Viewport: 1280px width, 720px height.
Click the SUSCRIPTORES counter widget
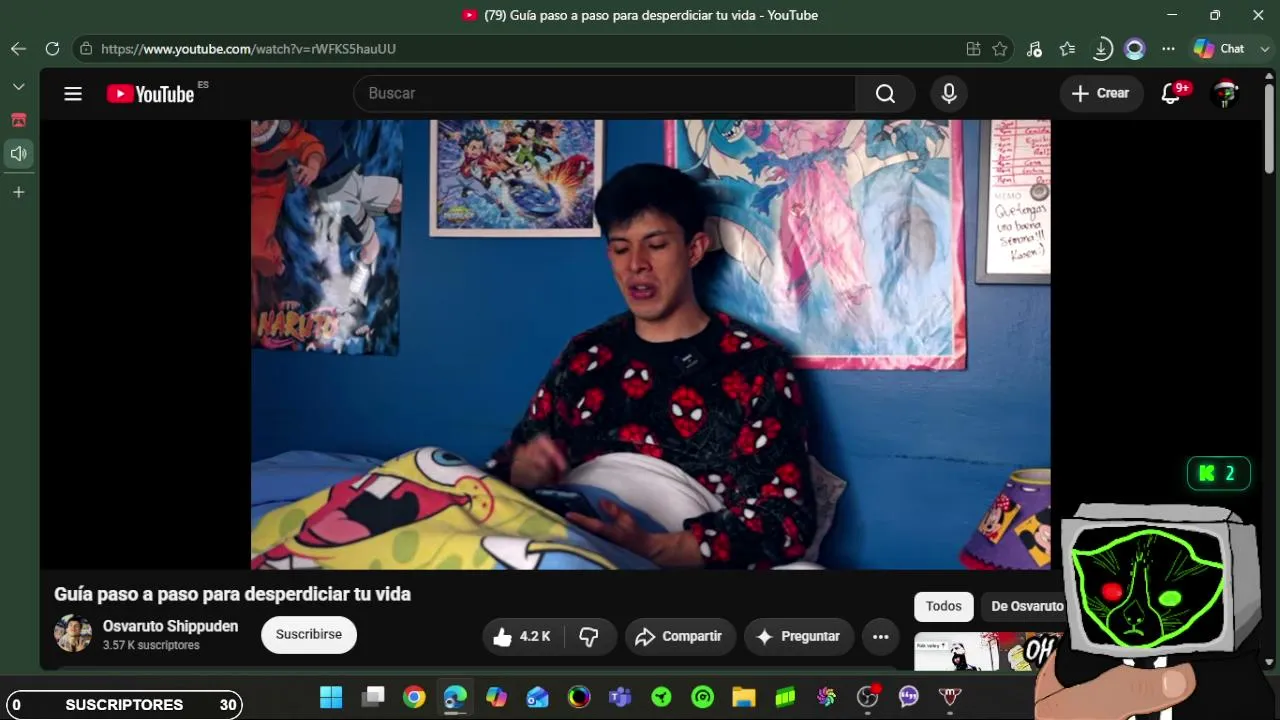[x=124, y=705]
